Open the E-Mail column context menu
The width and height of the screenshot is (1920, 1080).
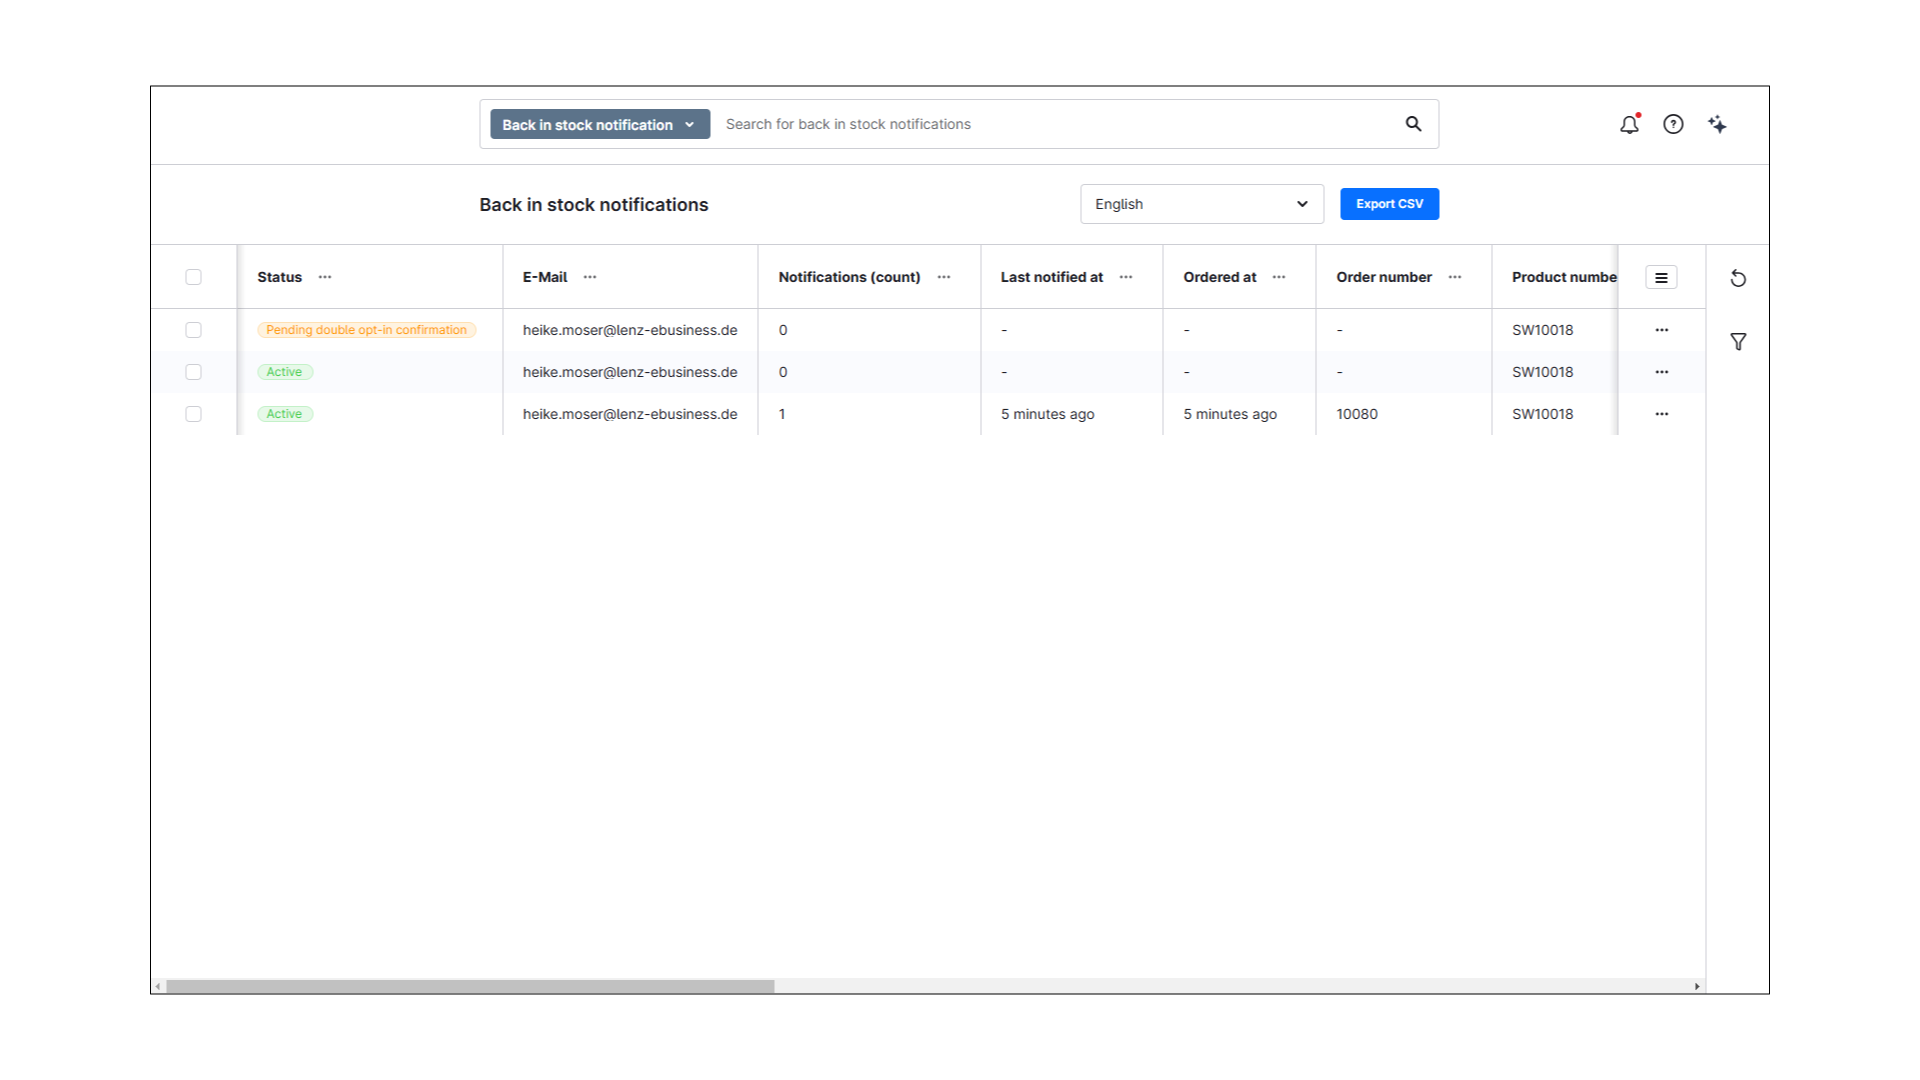coord(590,277)
